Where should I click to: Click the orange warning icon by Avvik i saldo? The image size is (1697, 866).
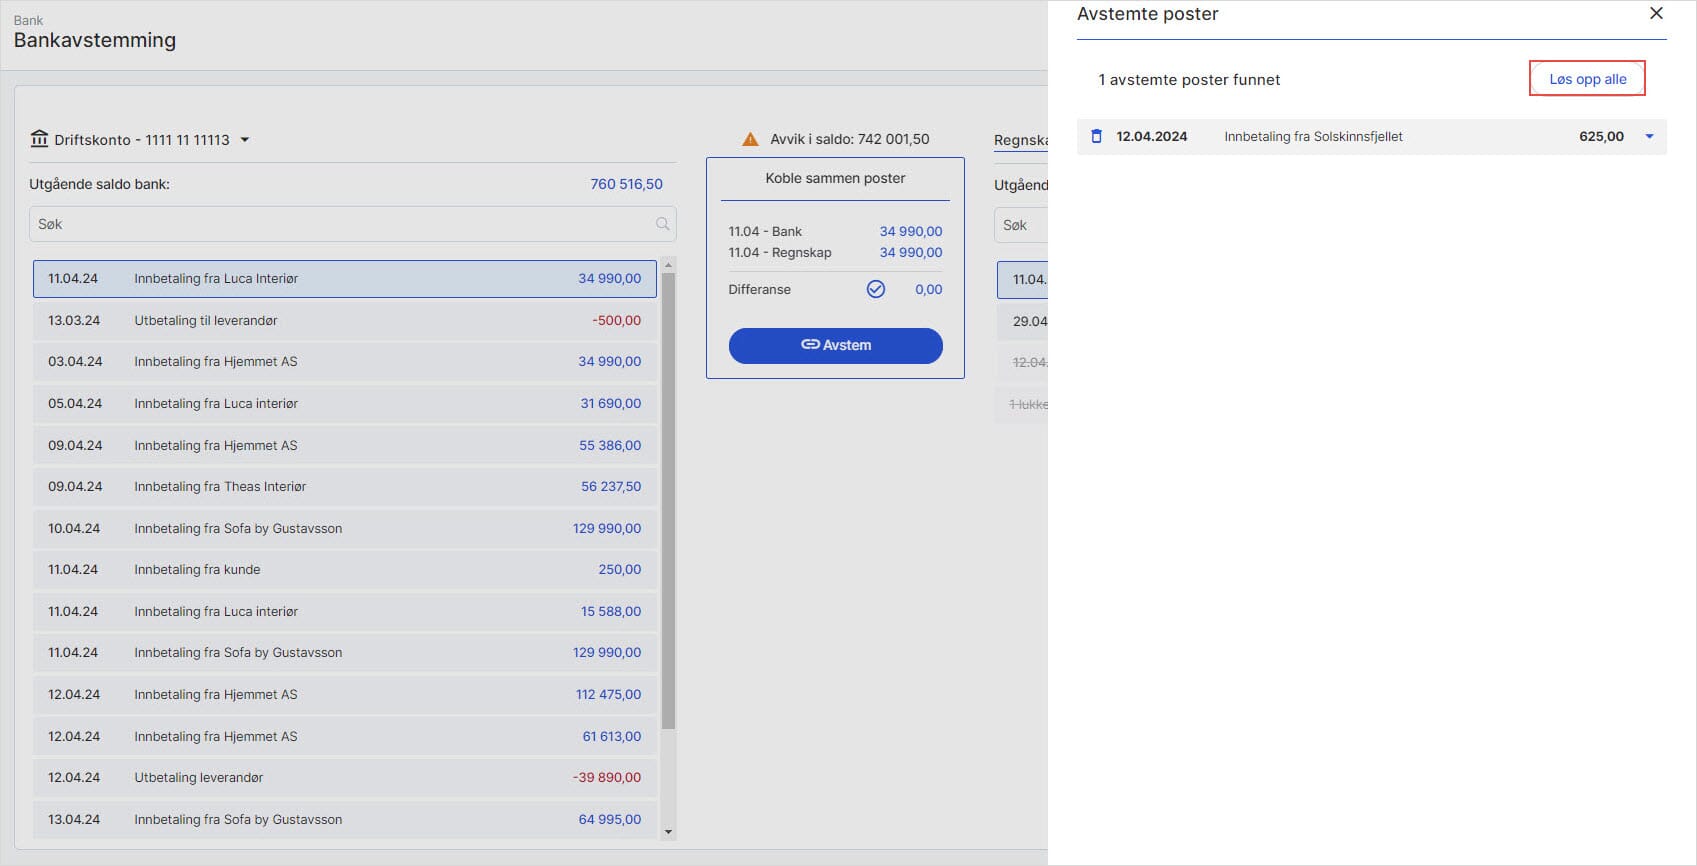(x=750, y=139)
